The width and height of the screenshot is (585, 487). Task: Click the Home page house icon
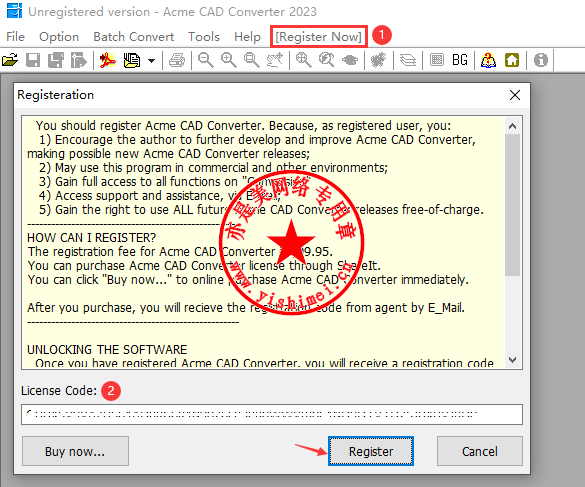512,60
